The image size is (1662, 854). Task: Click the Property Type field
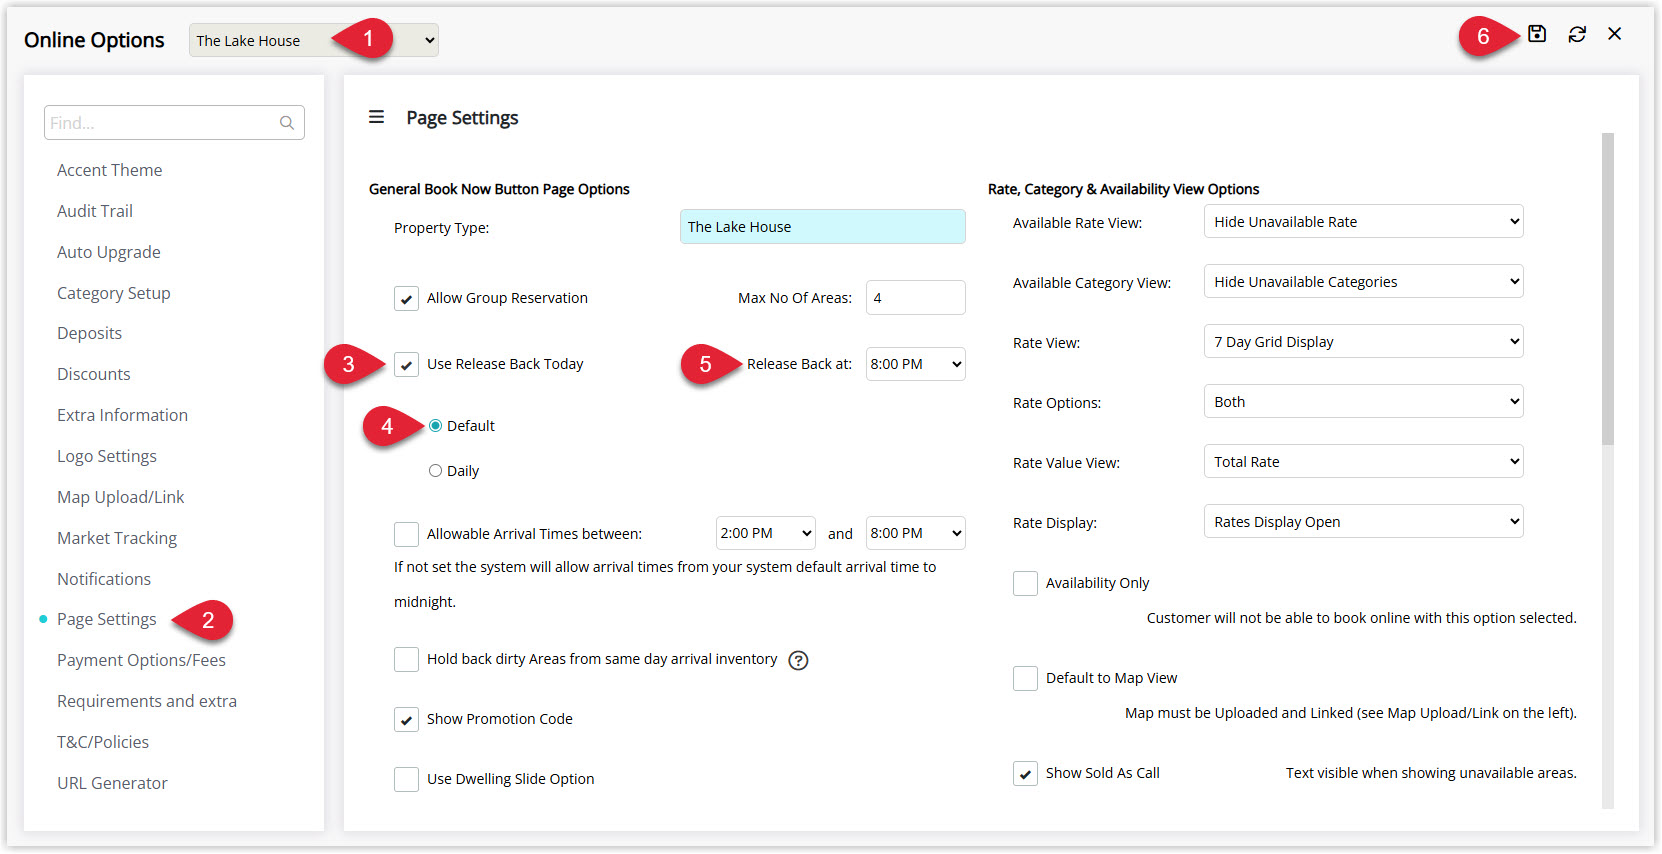coord(823,227)
